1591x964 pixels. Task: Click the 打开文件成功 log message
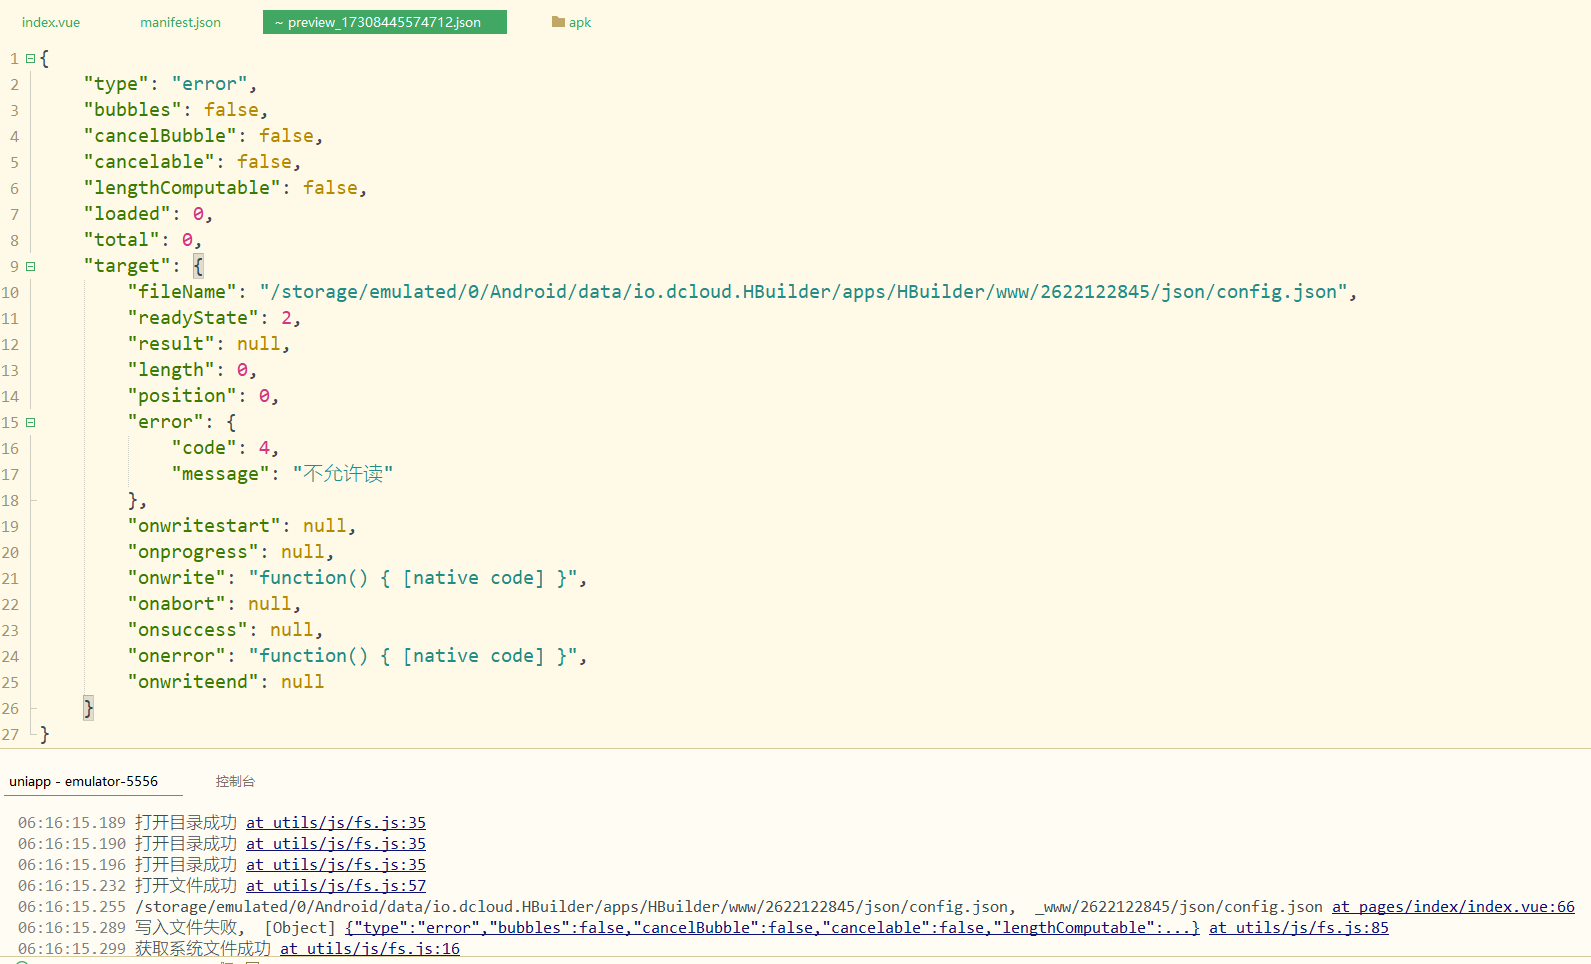click(x=186, y=886)
